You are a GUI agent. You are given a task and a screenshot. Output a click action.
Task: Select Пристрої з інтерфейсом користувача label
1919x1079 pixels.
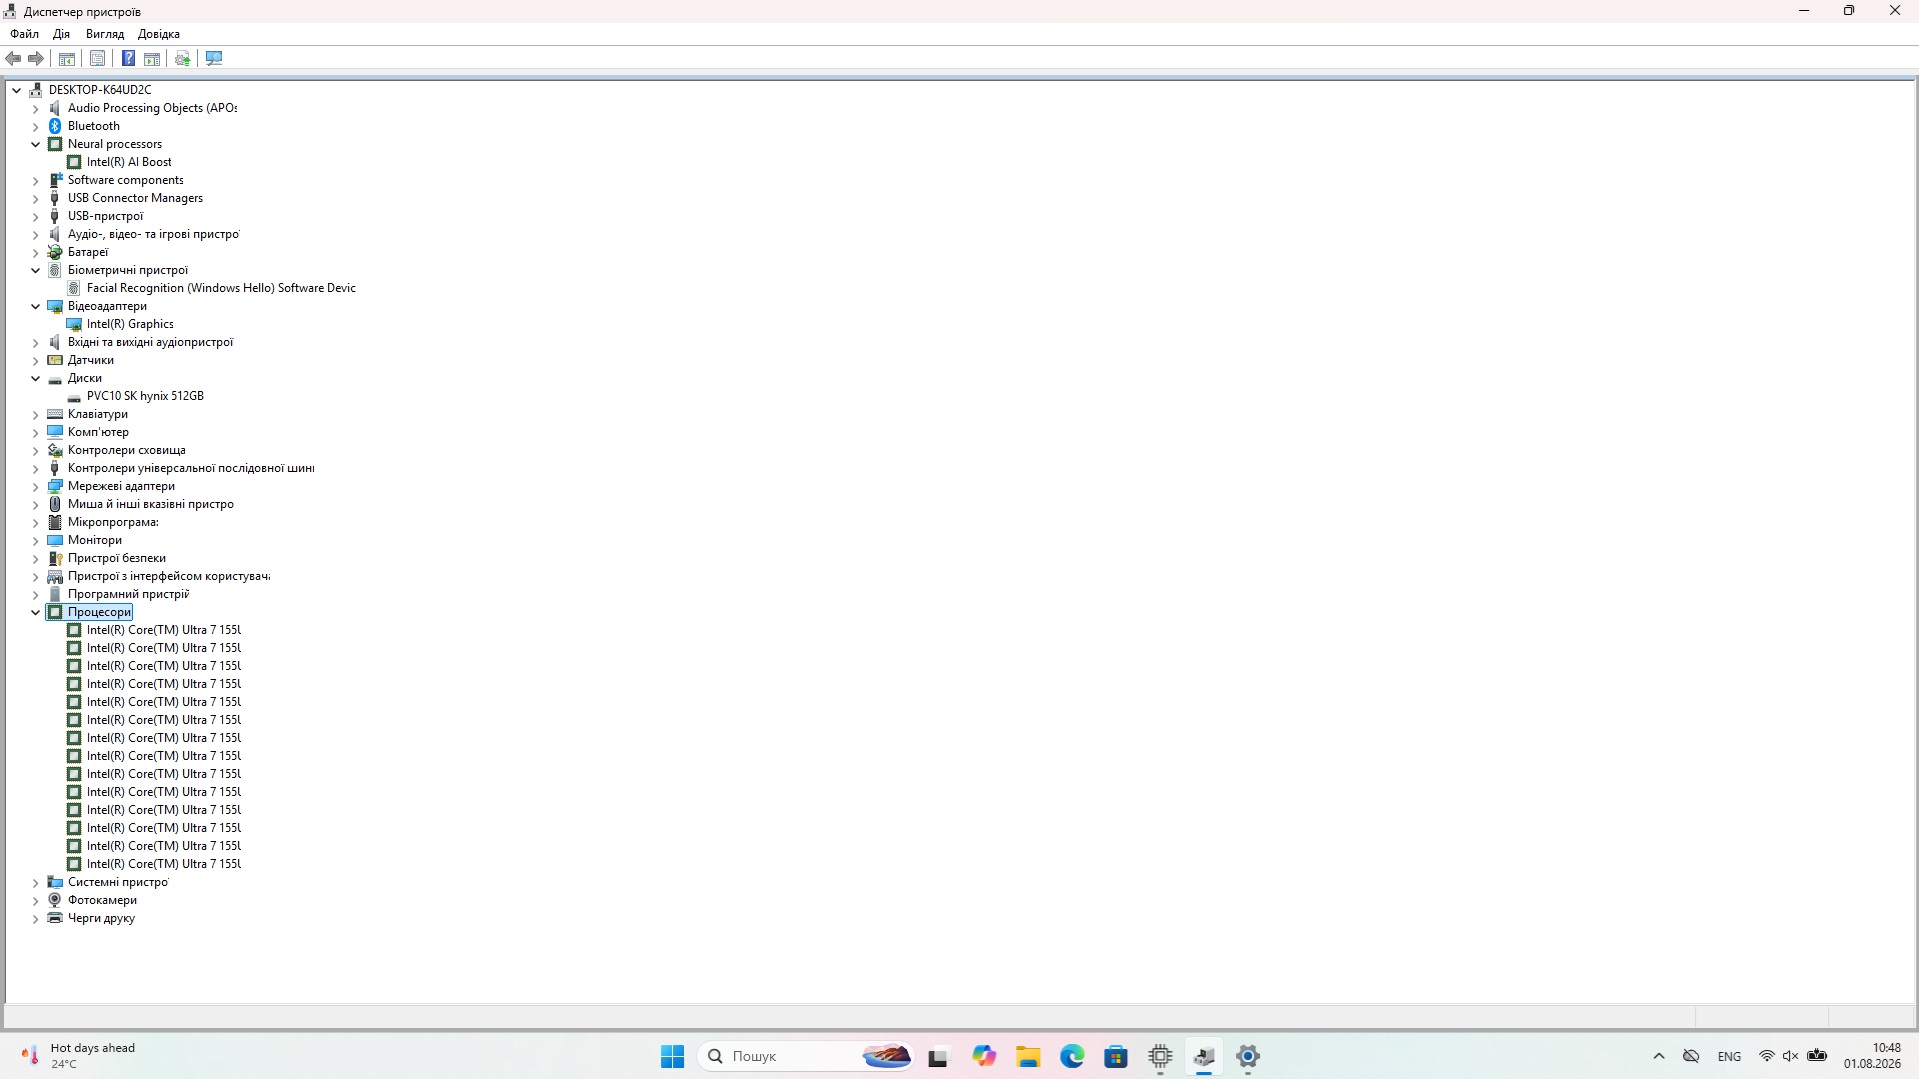tap(169, 576)
